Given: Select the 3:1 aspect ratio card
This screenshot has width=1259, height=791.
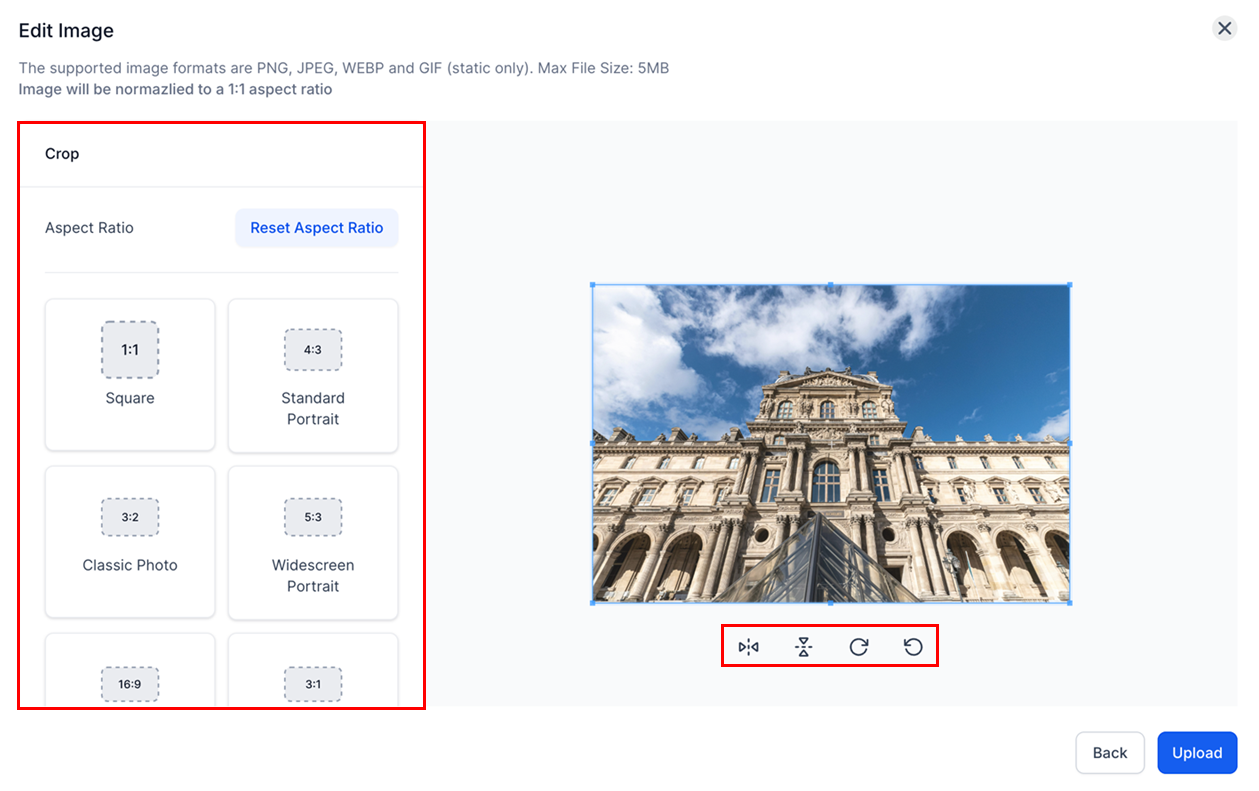Looking at the screenshot, I should pyautogui.click(x=313, y=670).
